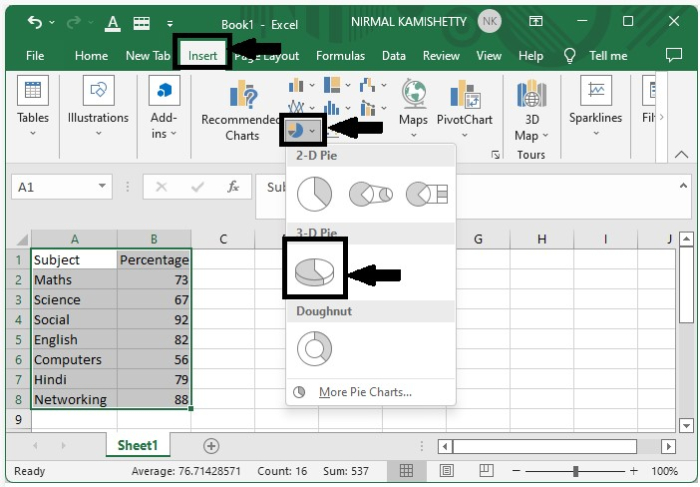
Task: Expand the formula bar
Action: [683, 186]
